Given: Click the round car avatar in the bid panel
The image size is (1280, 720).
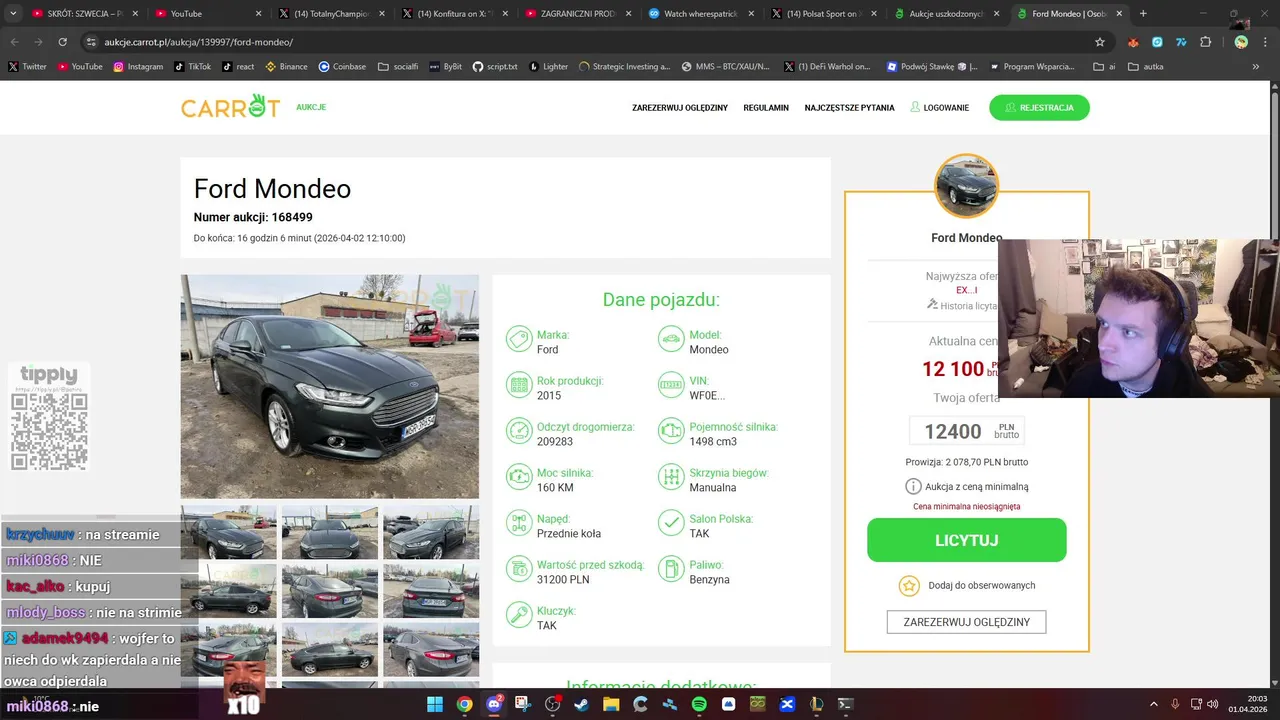Looking at the screenshot, I should coord(966,186).
